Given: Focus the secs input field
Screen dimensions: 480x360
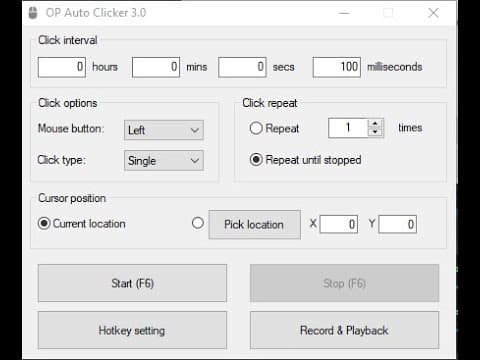Looking at the screenshot, I should click(242, 67).
